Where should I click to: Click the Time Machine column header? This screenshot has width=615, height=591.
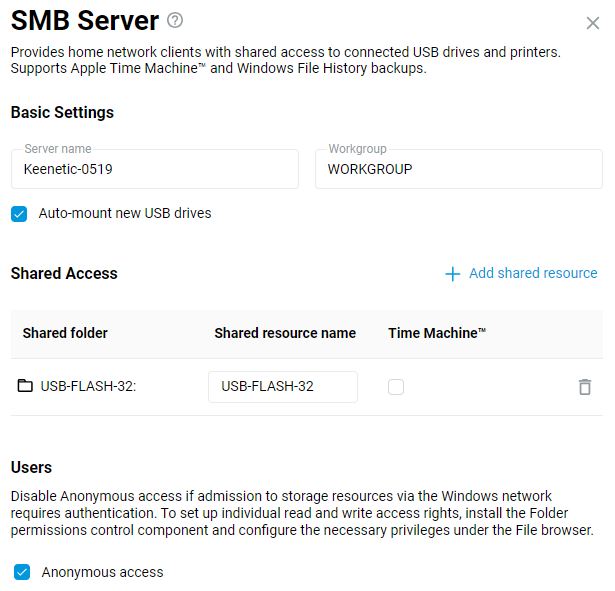click(437, 333)
